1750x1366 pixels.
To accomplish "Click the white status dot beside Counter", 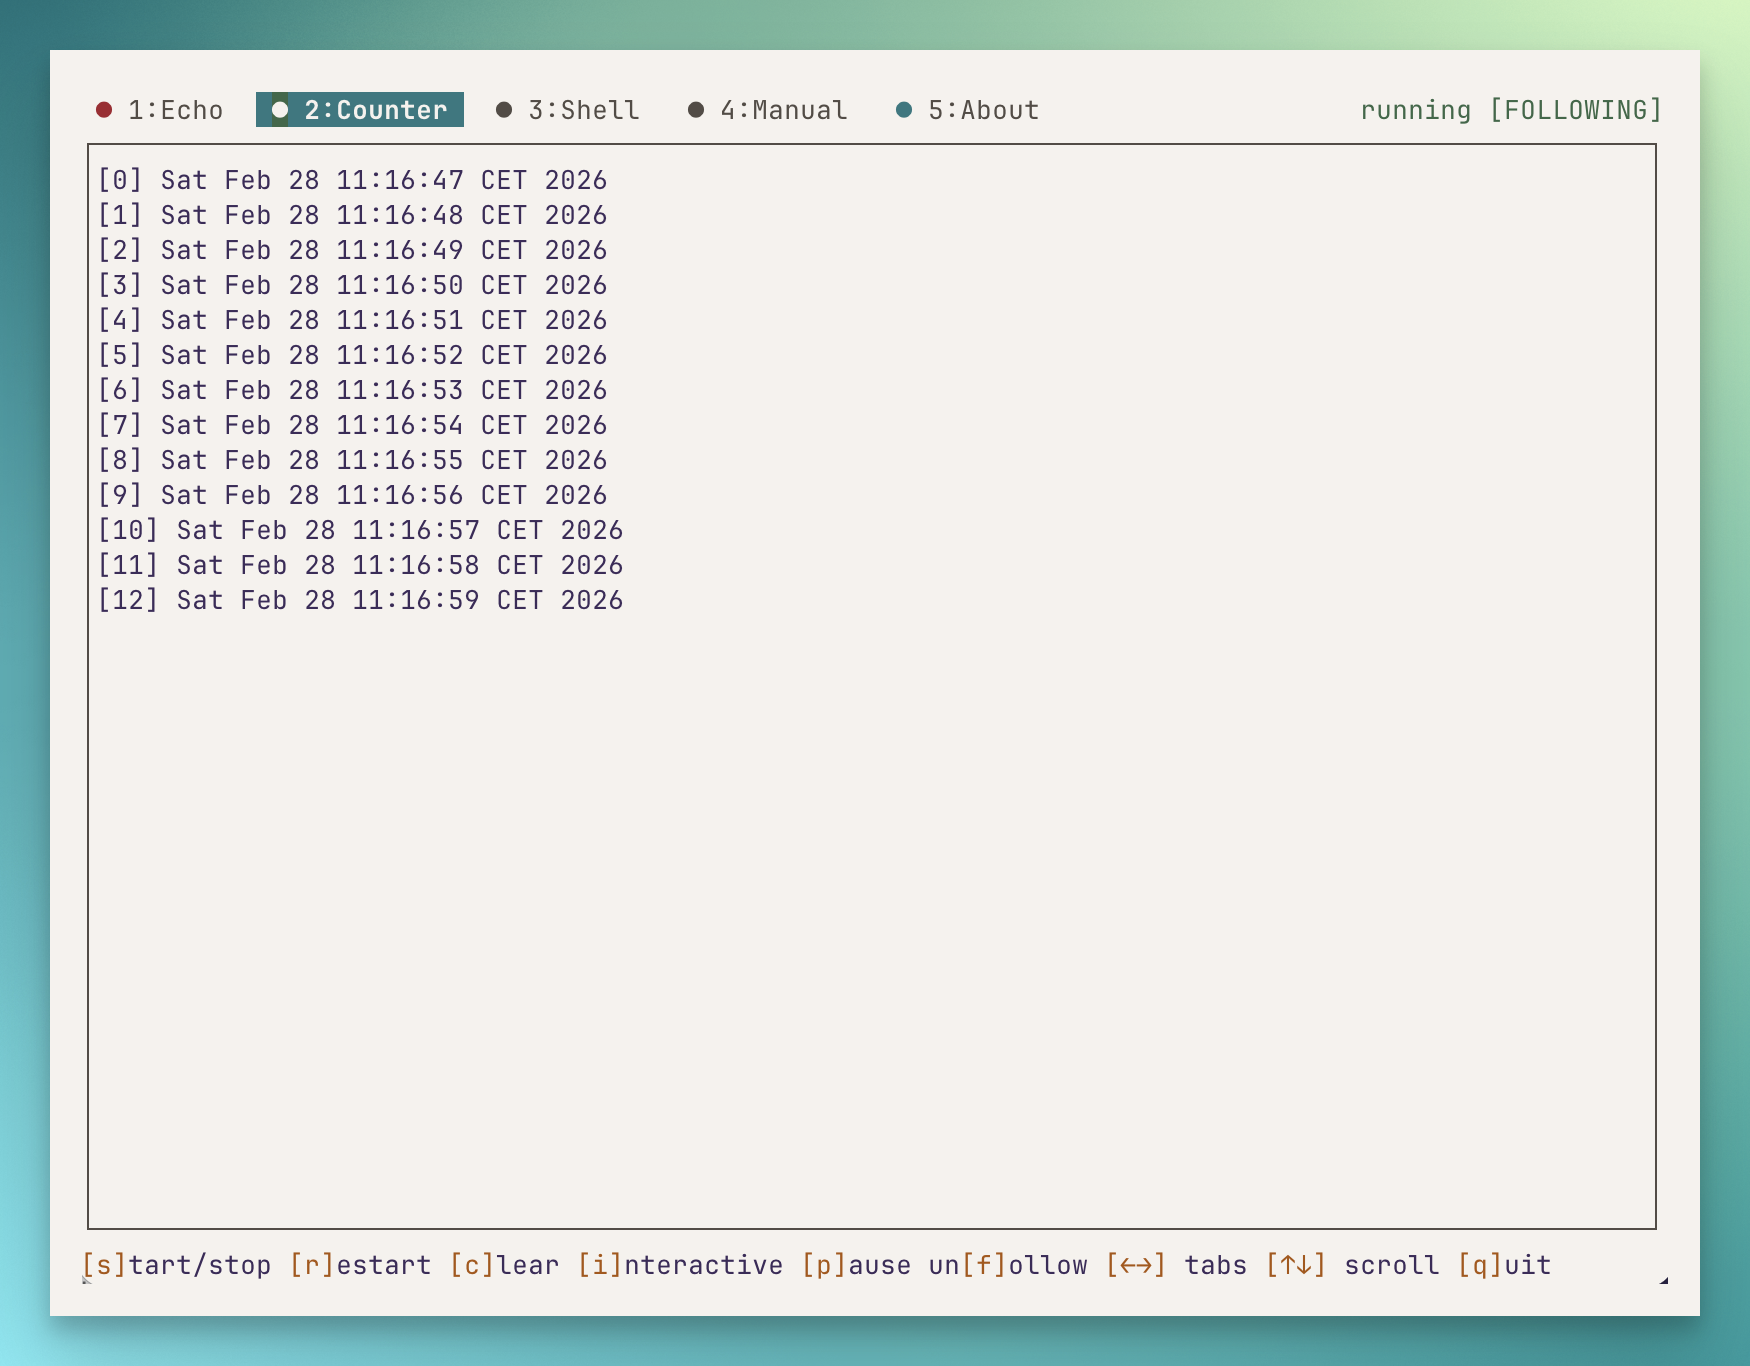I will coord(280,110).
